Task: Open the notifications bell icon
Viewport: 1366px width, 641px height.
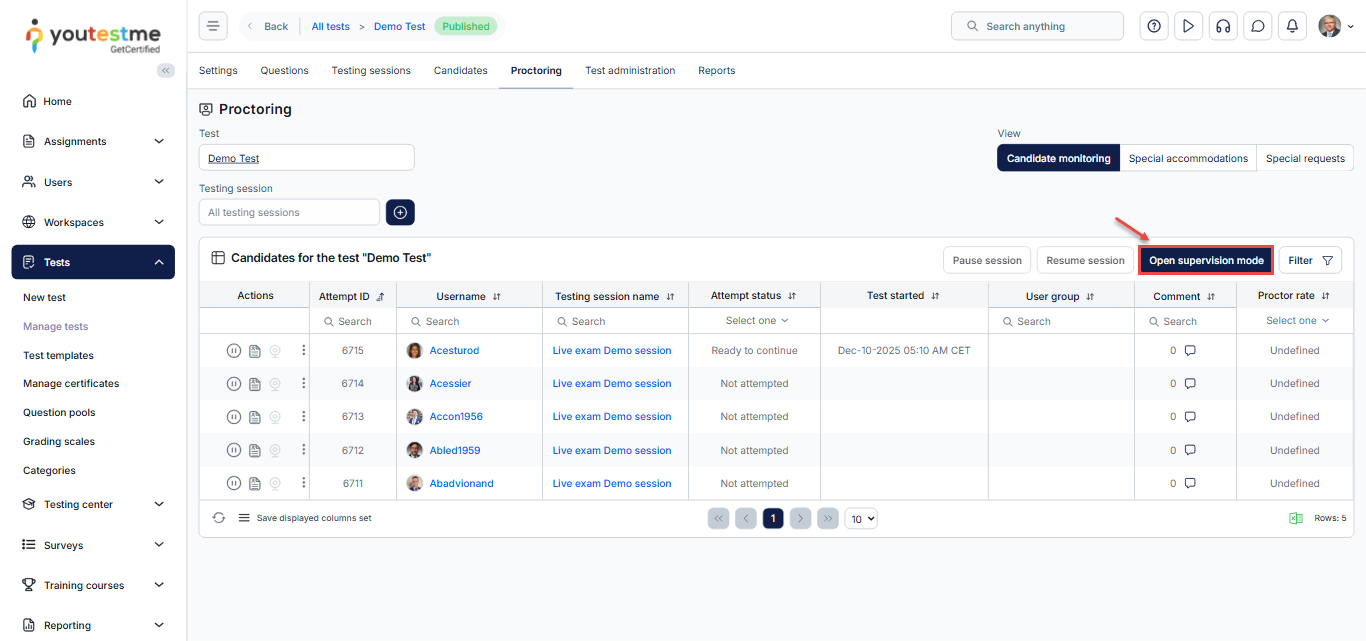Action: tap(1292, 26)
